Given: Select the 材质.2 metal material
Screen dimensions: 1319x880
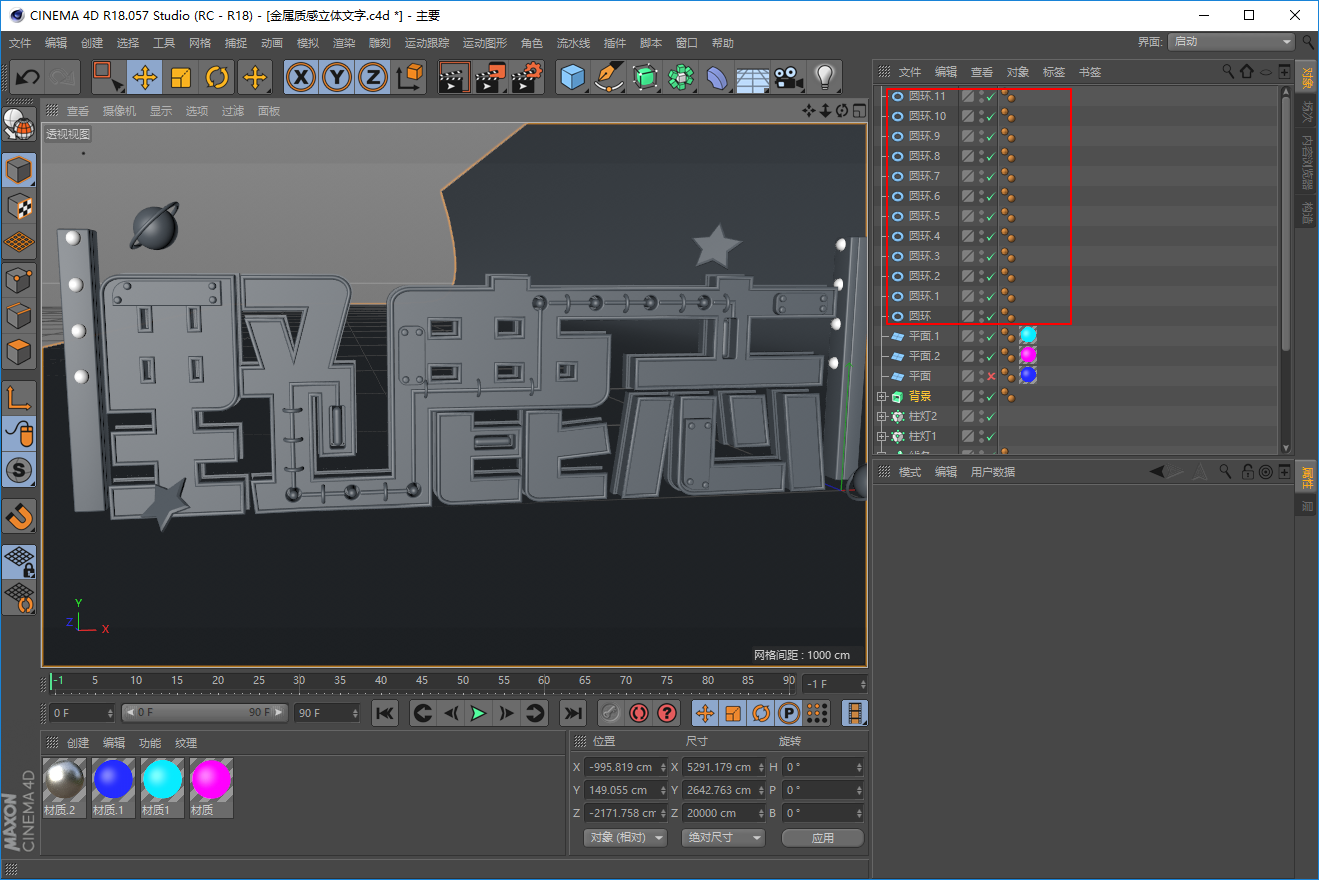Looking at the screenshot, I should (x=64, y=788).
